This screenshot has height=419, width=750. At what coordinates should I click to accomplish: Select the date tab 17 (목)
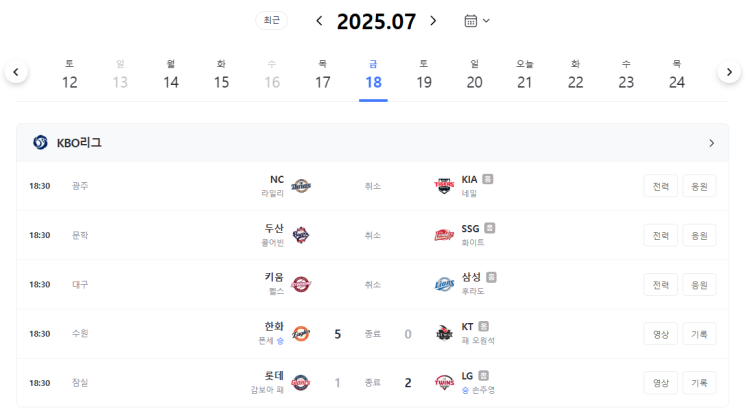pos(323,76)
